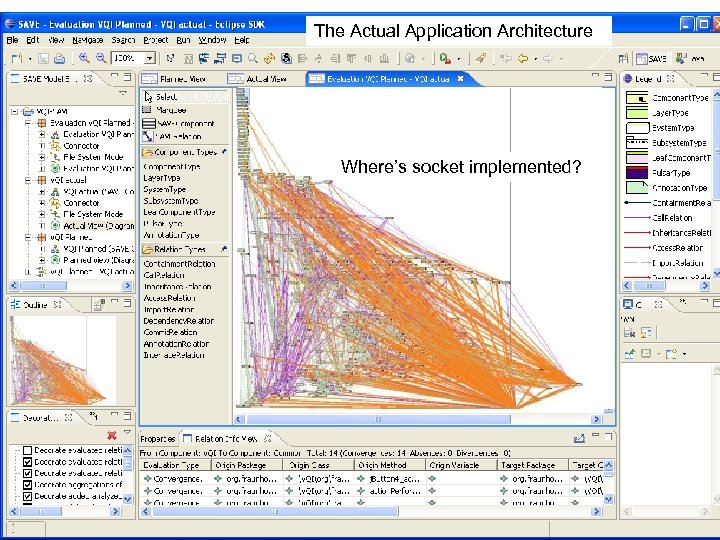Open the Model Explorer view menu triangle
Screen dimensions: 720x540
pyautogui.click(x=123, y=93)
